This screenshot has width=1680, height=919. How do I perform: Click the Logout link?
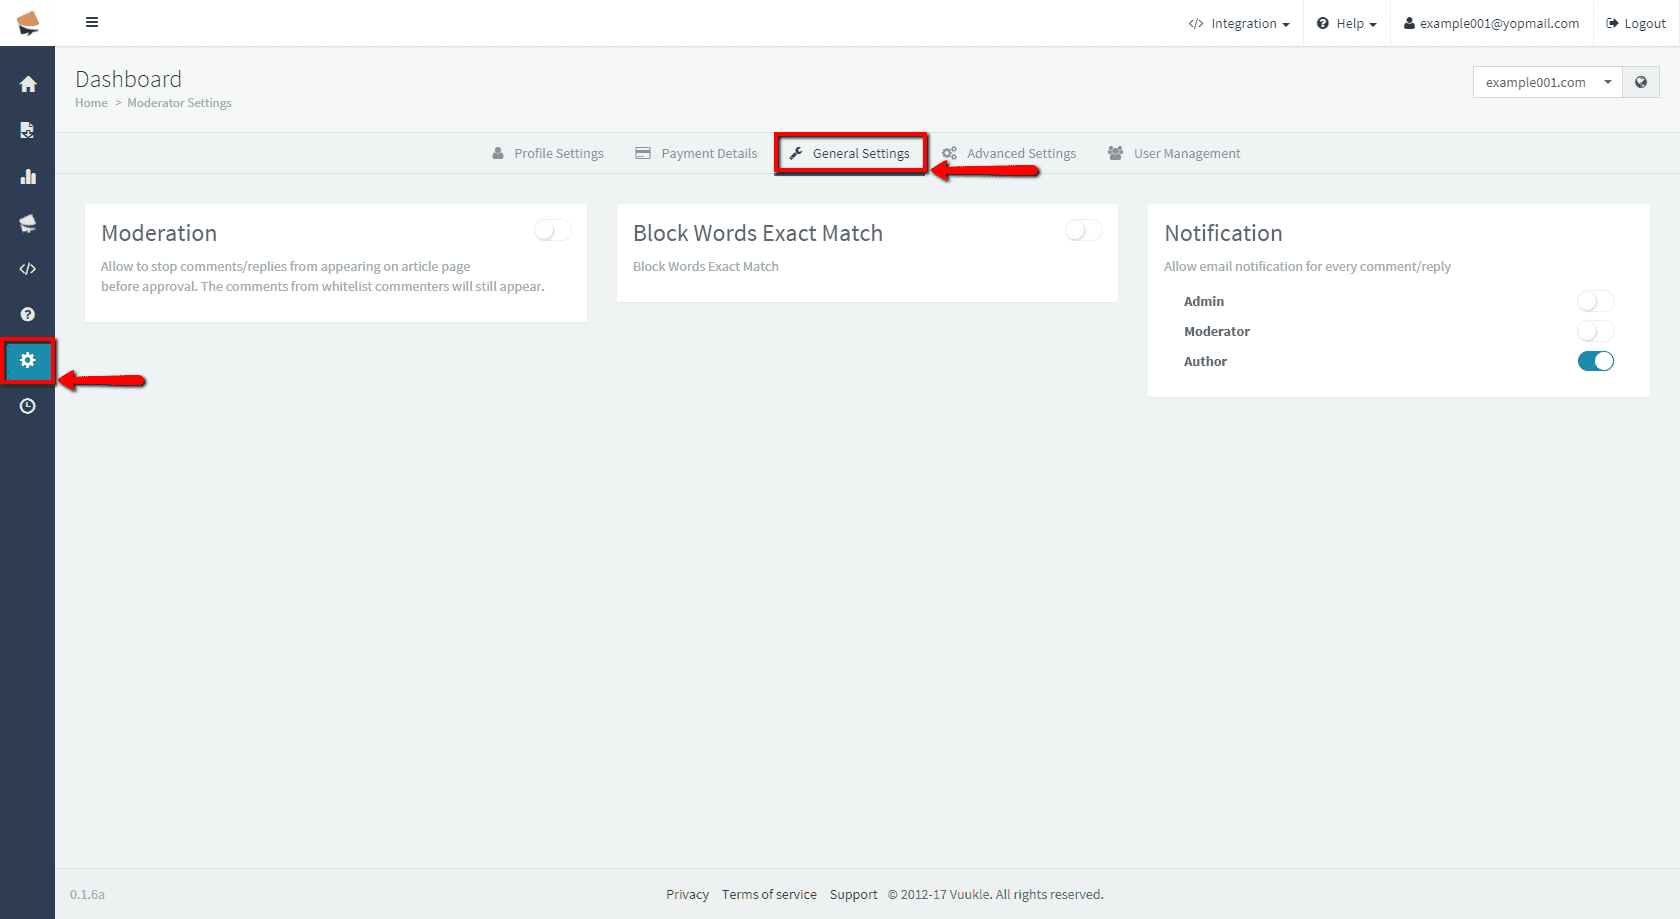[1636, 24]
